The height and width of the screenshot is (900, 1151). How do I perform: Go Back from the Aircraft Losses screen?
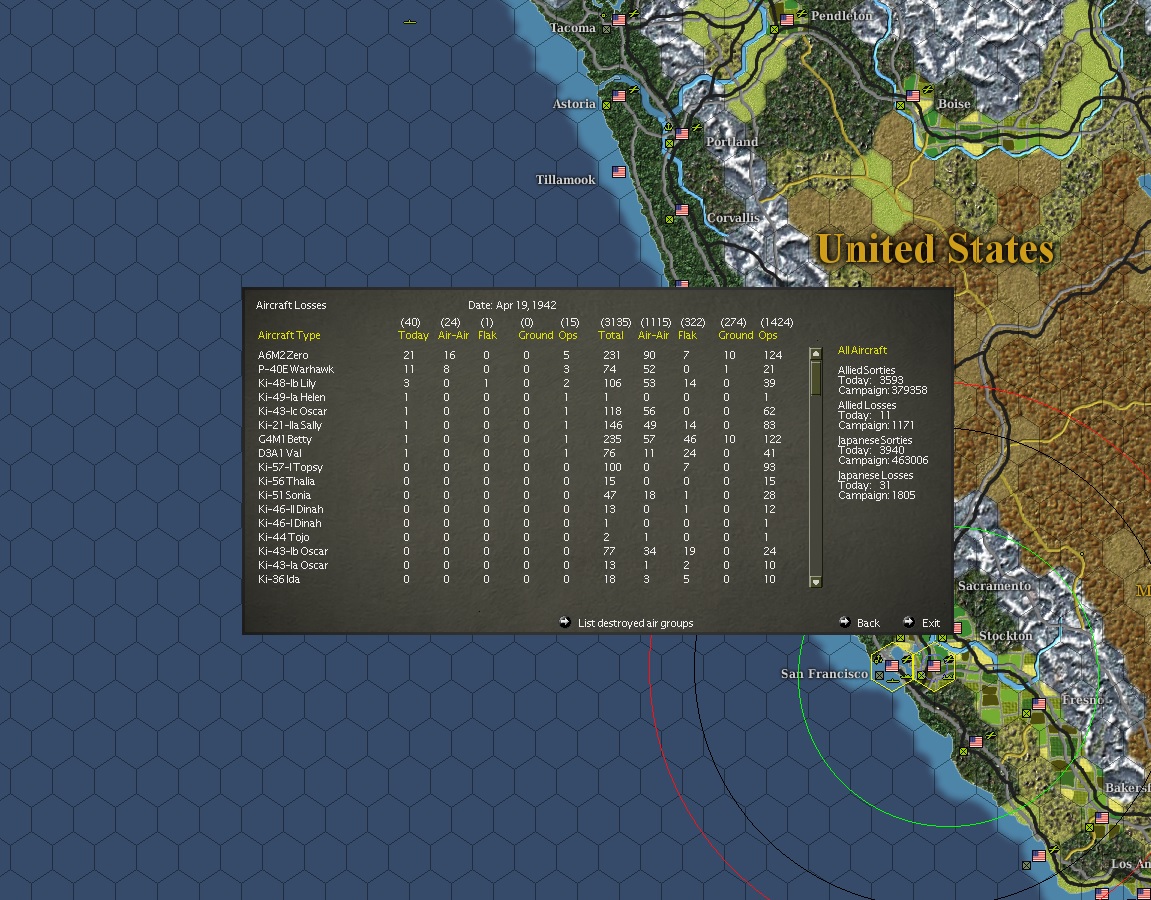coord(860,623)
